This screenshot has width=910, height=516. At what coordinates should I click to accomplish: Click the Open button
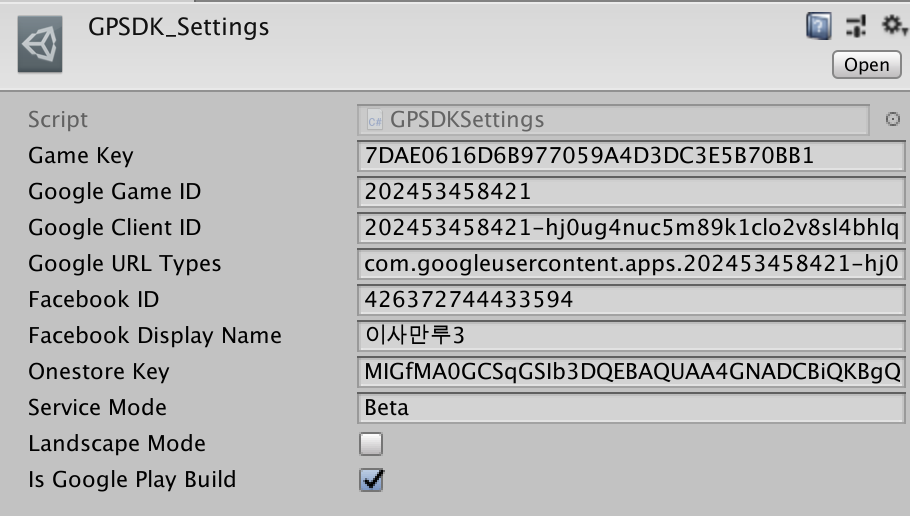tap(866, 64)
